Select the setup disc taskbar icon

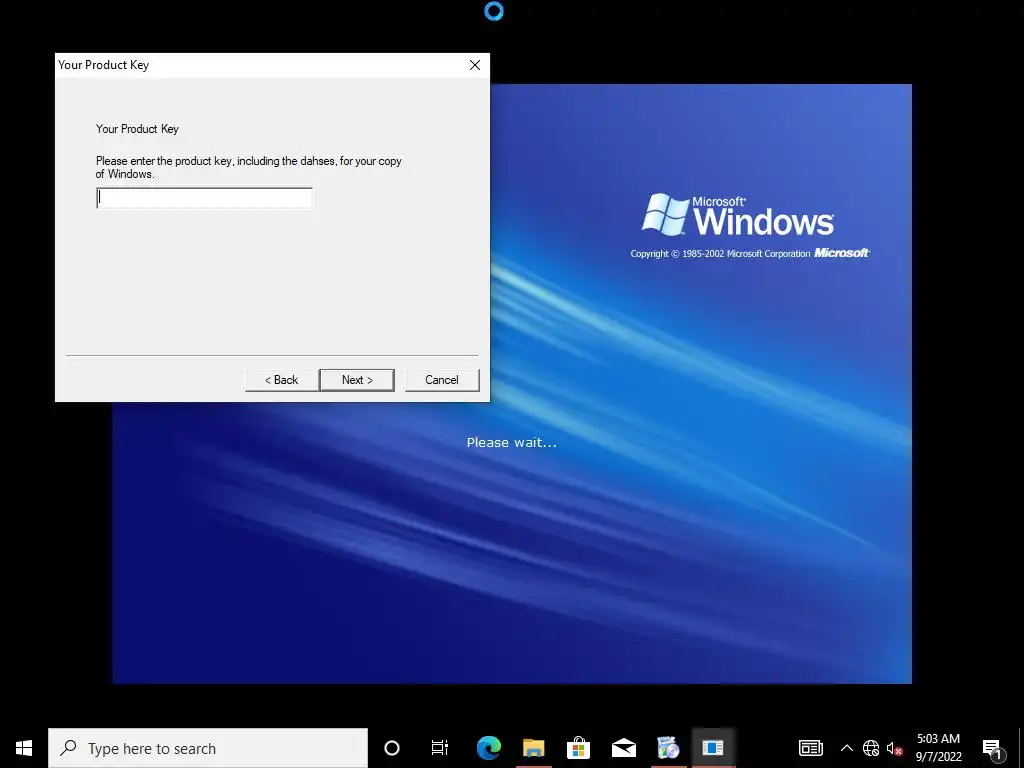pyautogui.click(x=668, y=748)
